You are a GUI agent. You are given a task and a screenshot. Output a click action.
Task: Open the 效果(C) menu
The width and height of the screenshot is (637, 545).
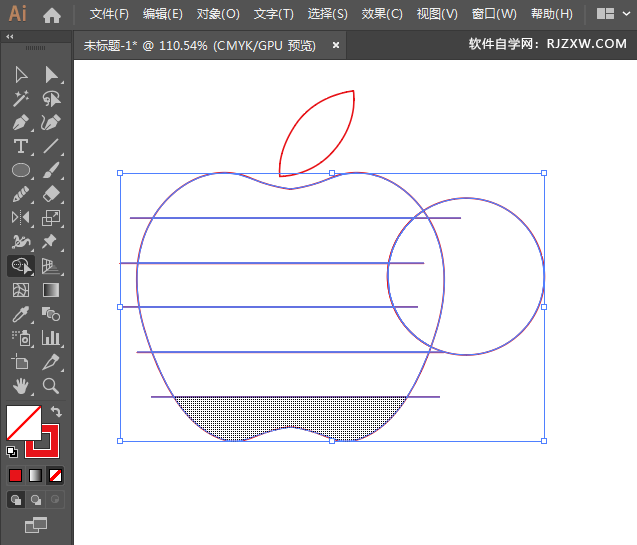(382, 14)
